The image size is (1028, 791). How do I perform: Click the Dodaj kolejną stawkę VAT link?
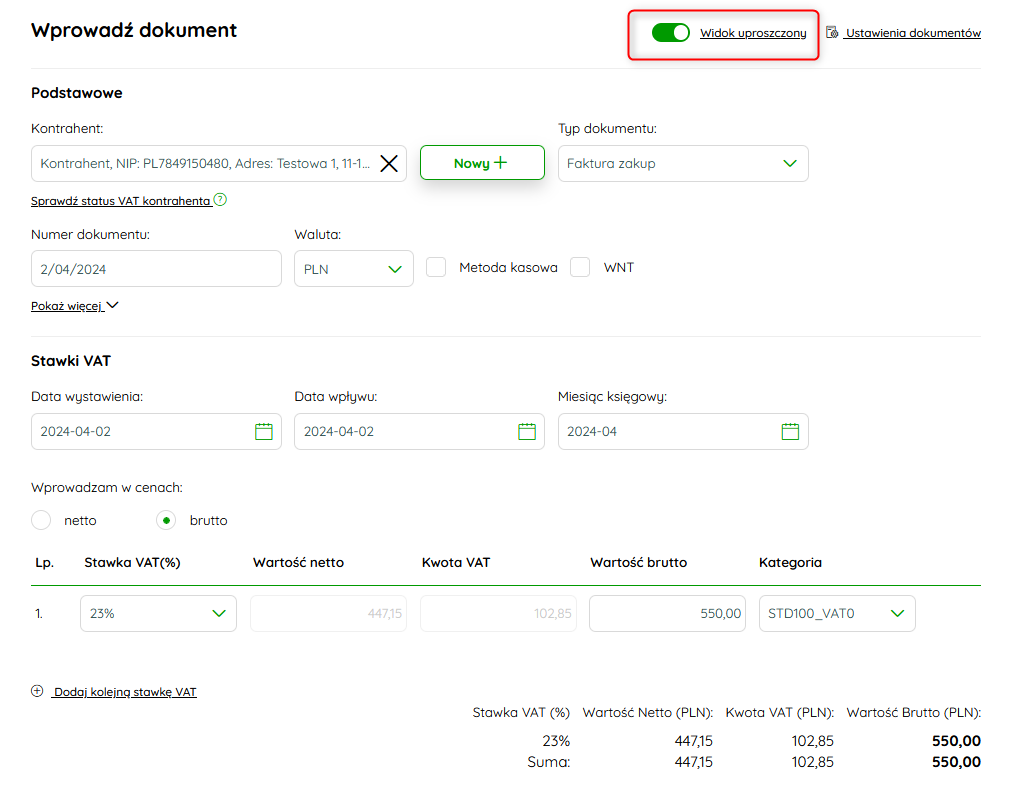(125, 692)
